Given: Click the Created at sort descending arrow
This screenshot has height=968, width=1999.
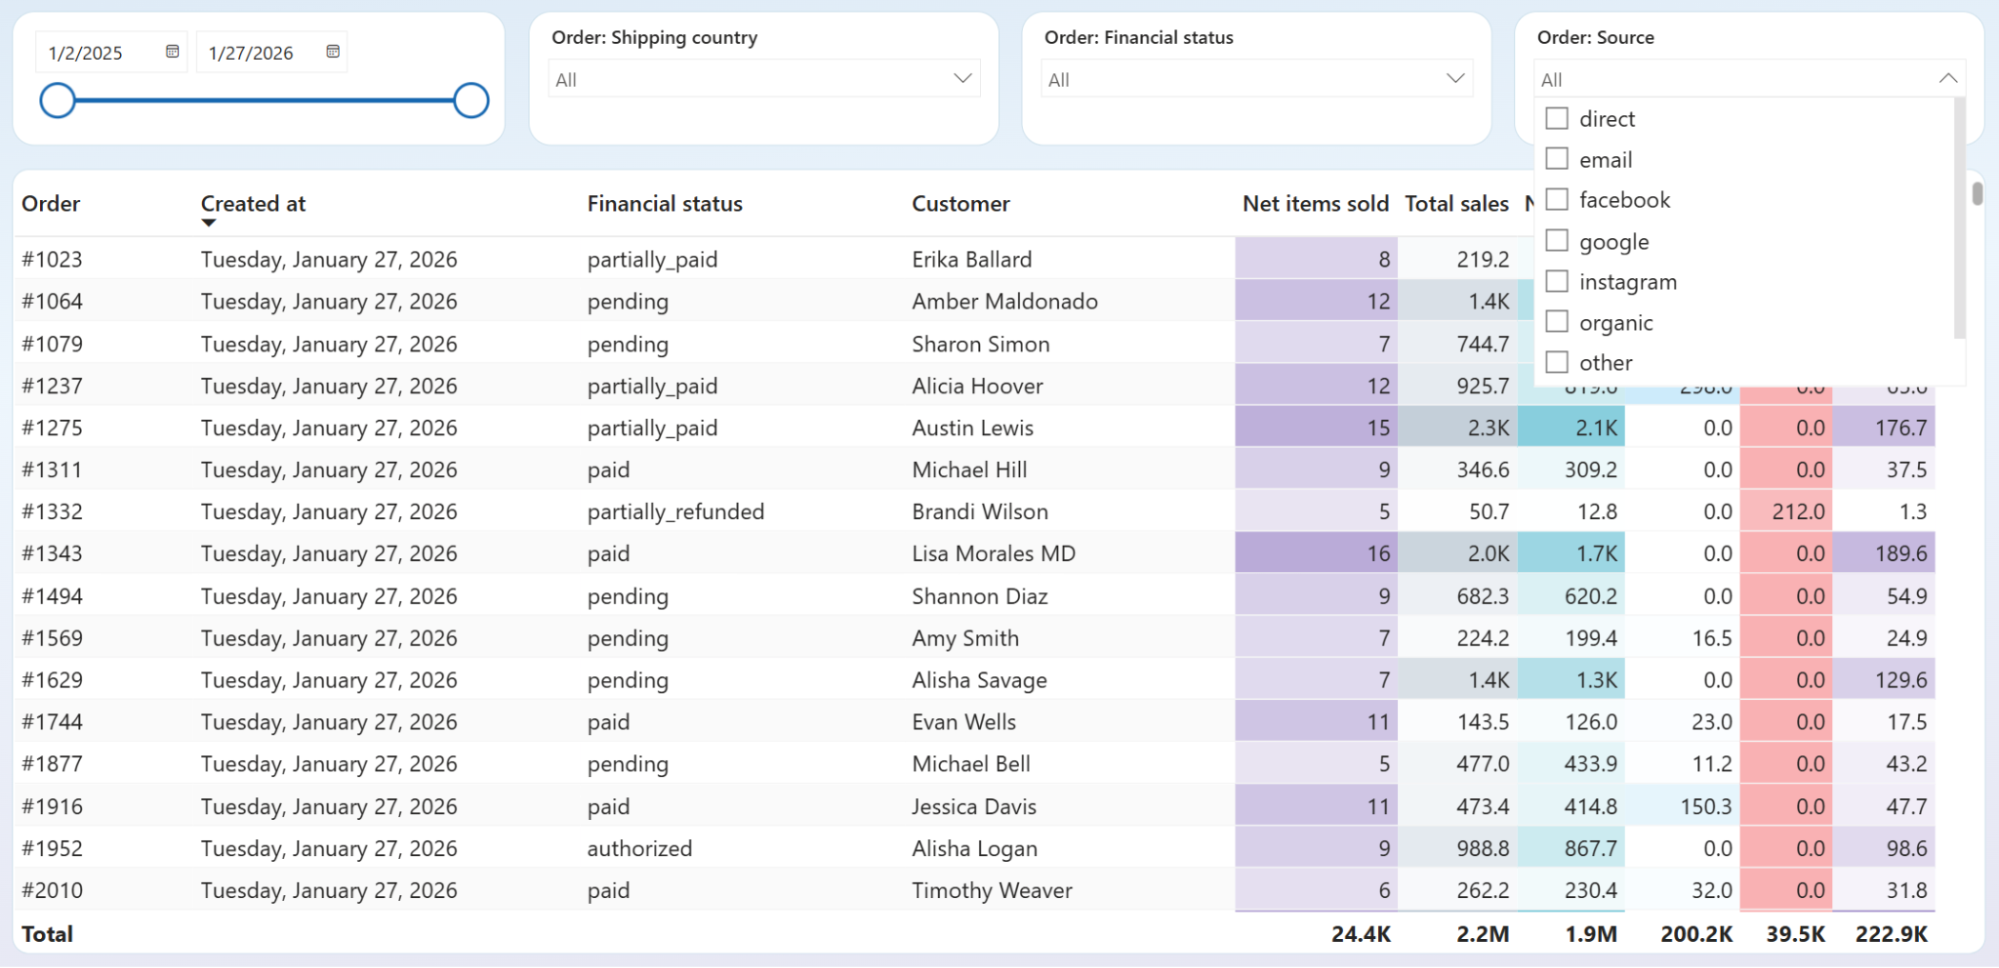Looking at the screenshot, I should click(208, 223).
